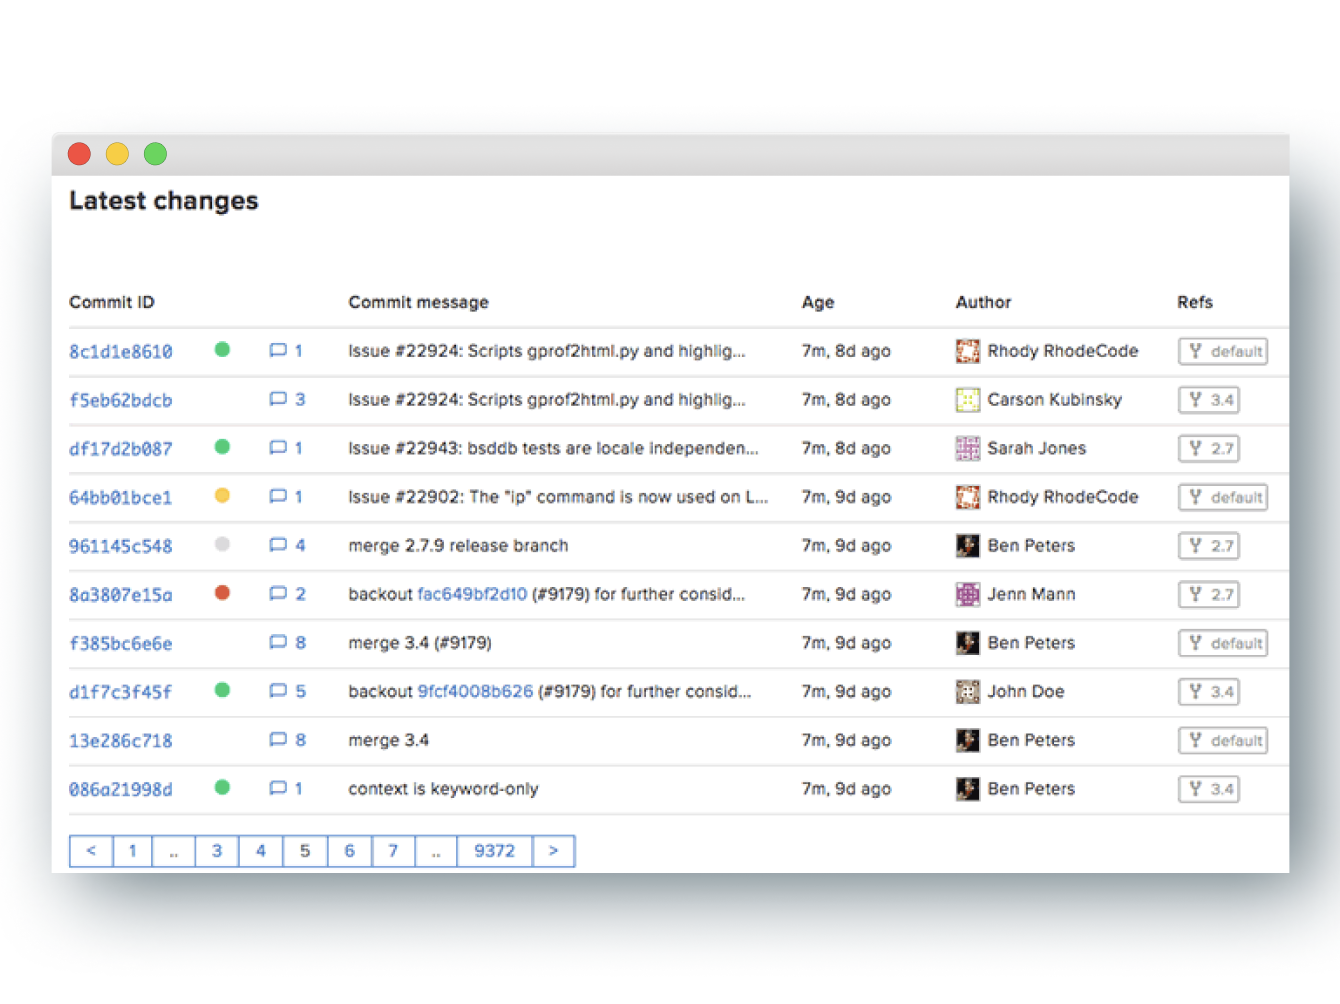The image size is (1340, 1004).
Task: Navigate to page 5 in pagination
Action: point(305,850)
